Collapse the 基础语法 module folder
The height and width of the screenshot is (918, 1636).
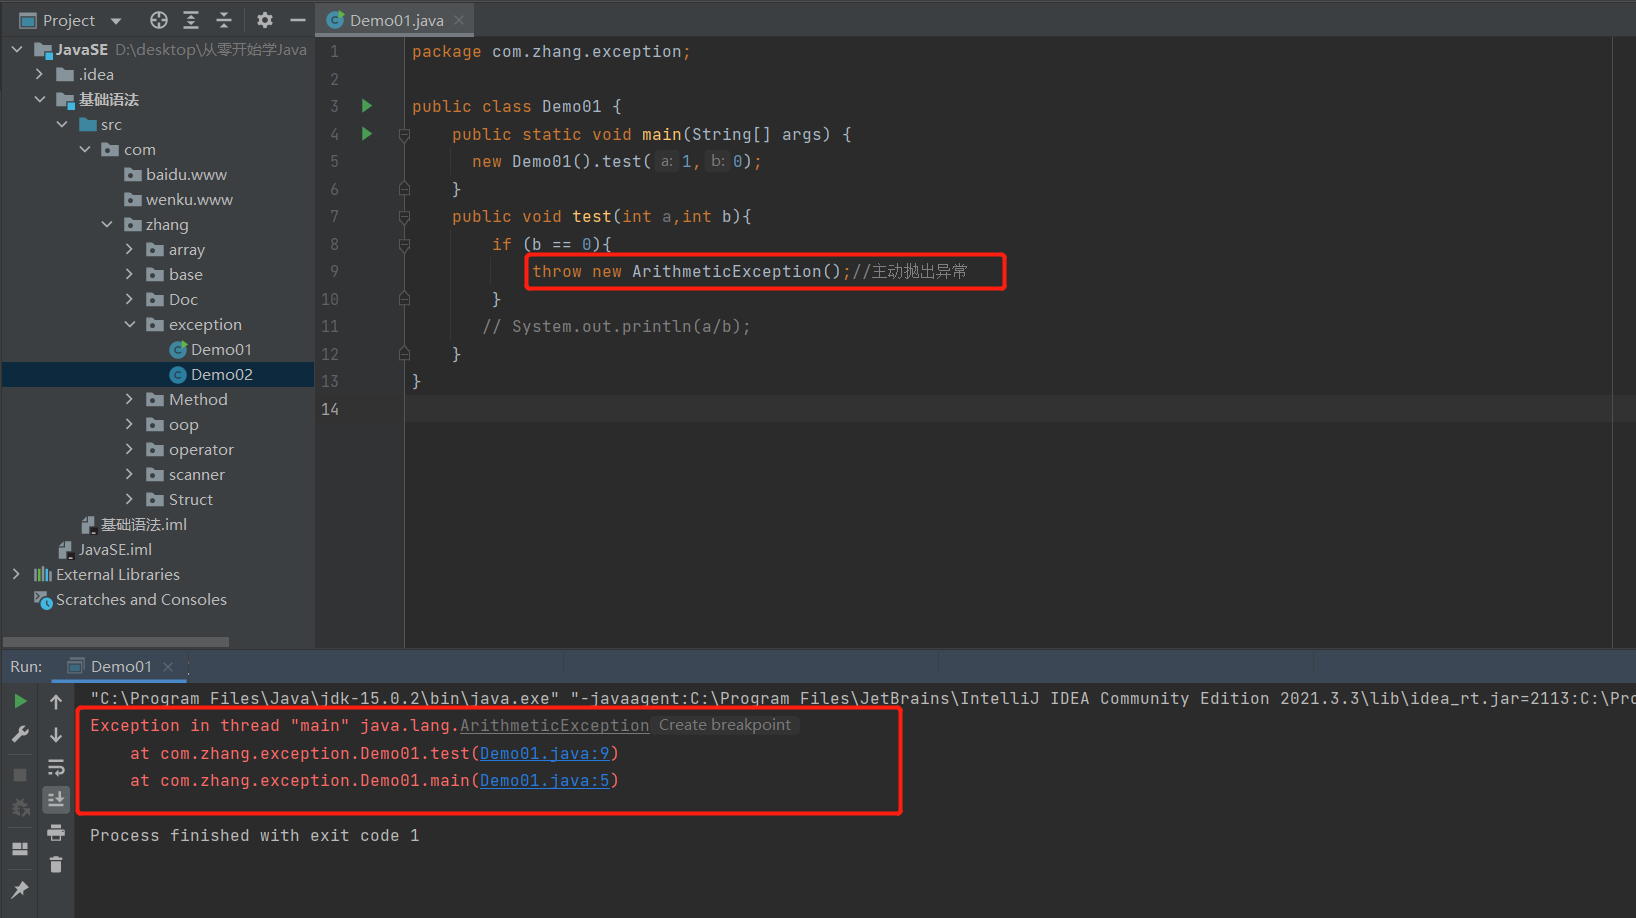pos(39,99)
